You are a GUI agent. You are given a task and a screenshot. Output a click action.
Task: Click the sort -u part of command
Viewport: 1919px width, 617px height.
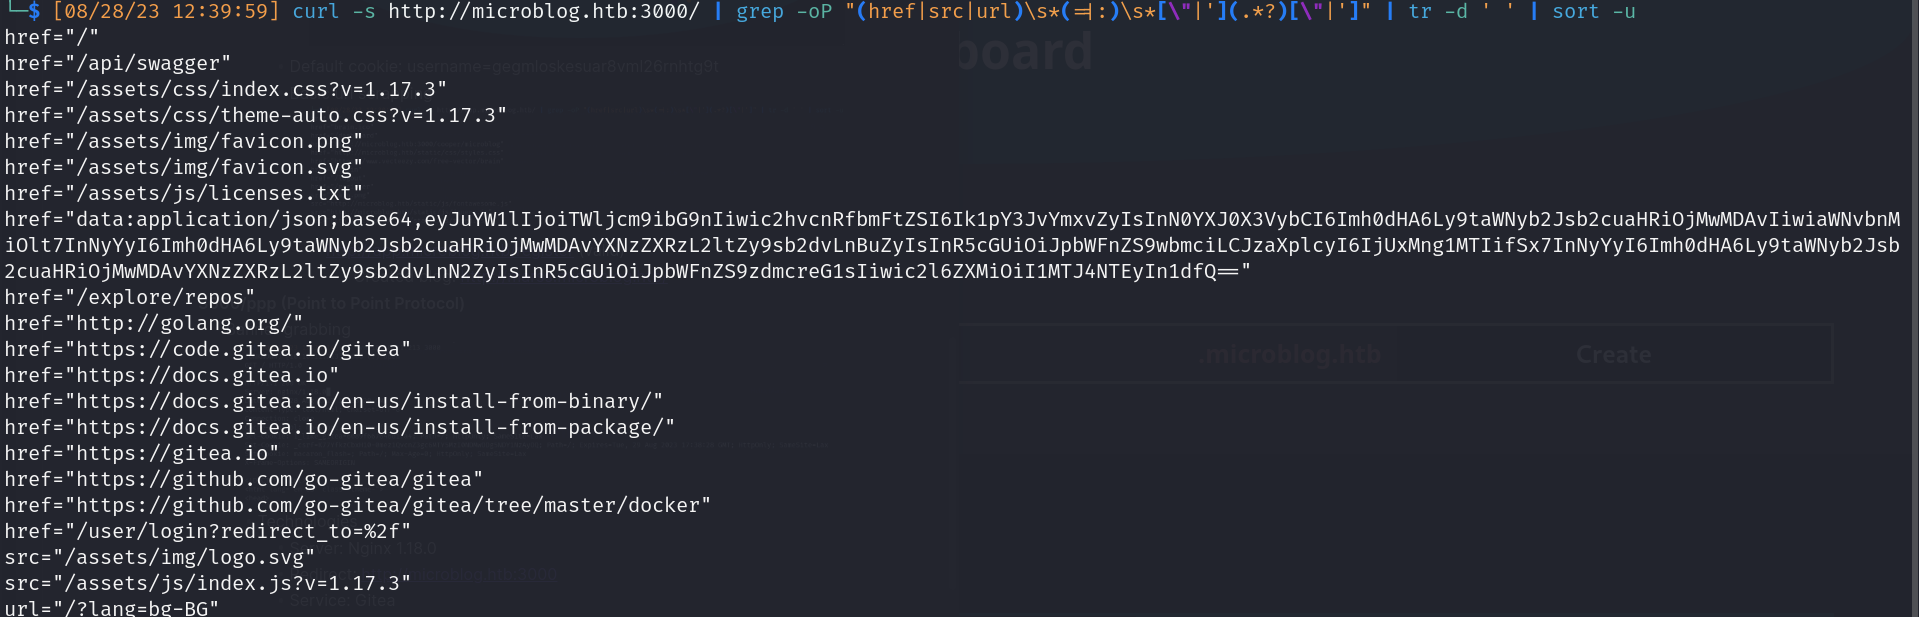click(x=1593, y=12)
